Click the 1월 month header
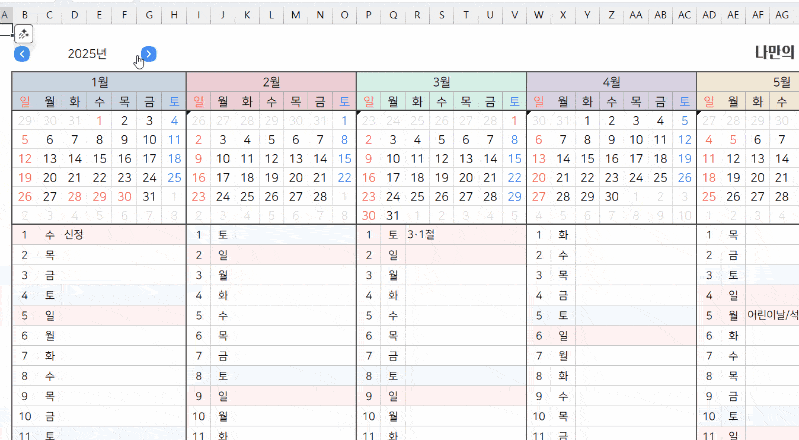 pyautogui.click(x=99, y=82)
